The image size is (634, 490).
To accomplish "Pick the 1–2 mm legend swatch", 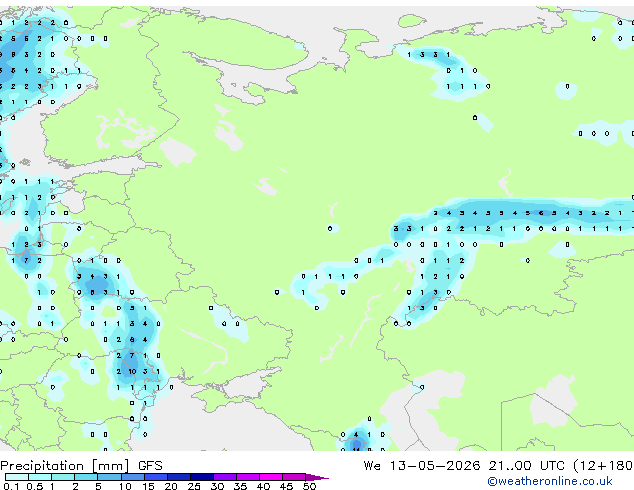I will click(63, 477).
